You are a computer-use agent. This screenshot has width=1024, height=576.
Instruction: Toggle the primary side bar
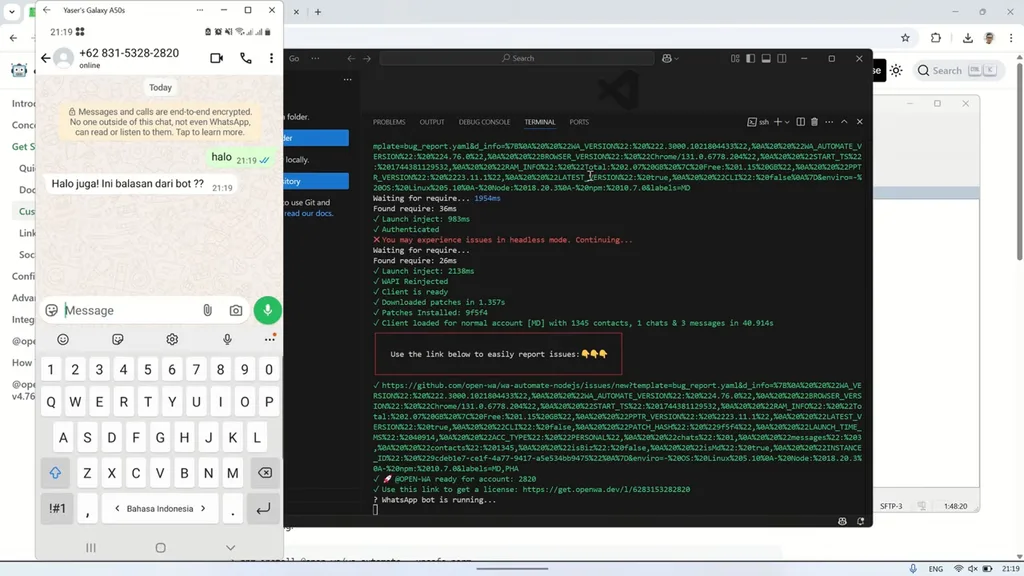tap(750, 58)
